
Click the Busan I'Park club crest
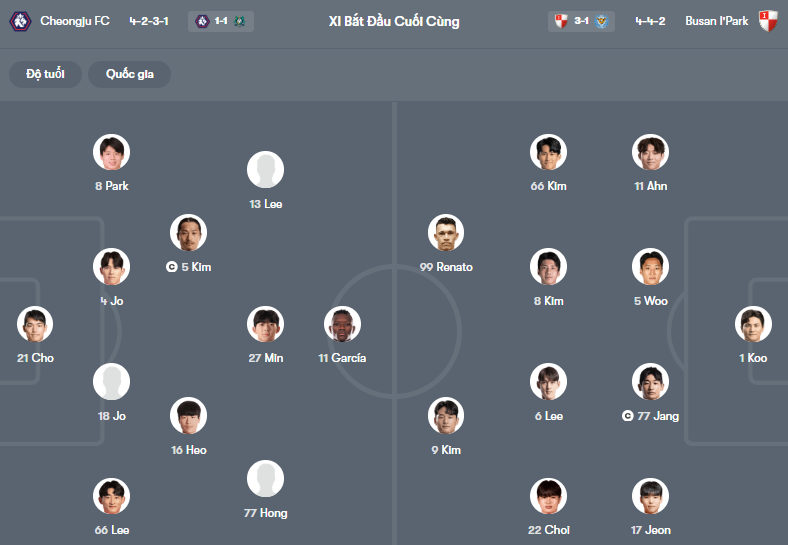[768, 20]
